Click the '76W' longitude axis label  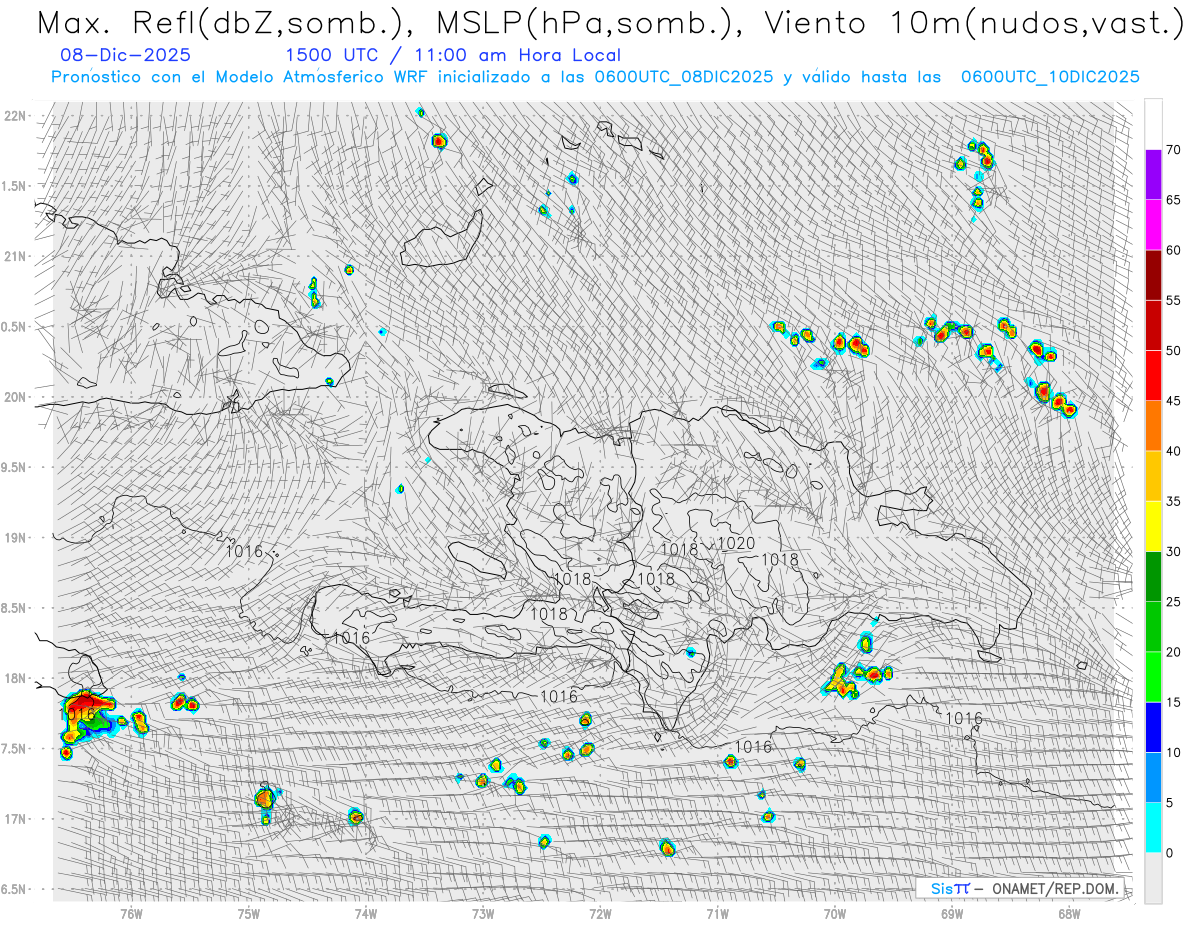tap(131, 912)
